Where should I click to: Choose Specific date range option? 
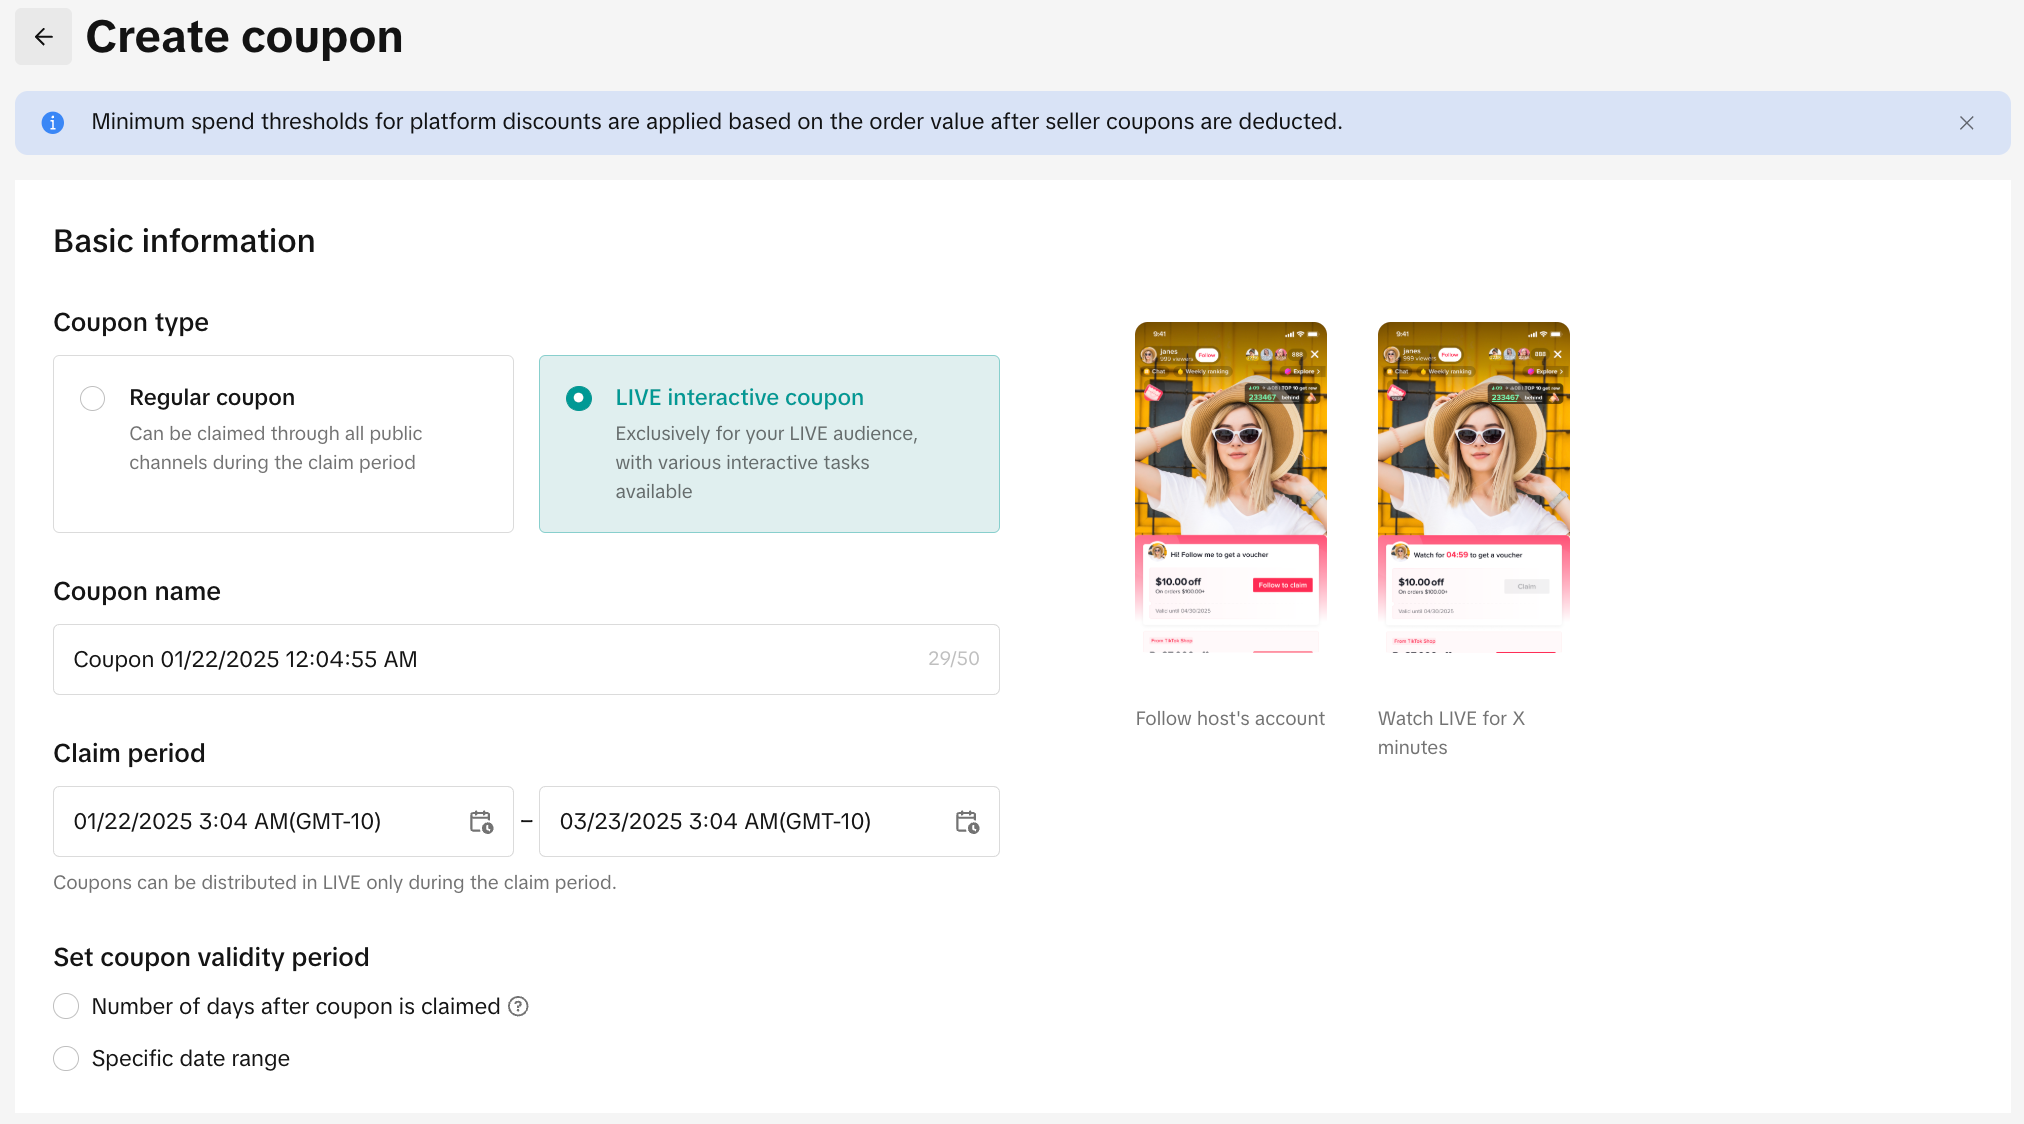tap(66, 1059)
